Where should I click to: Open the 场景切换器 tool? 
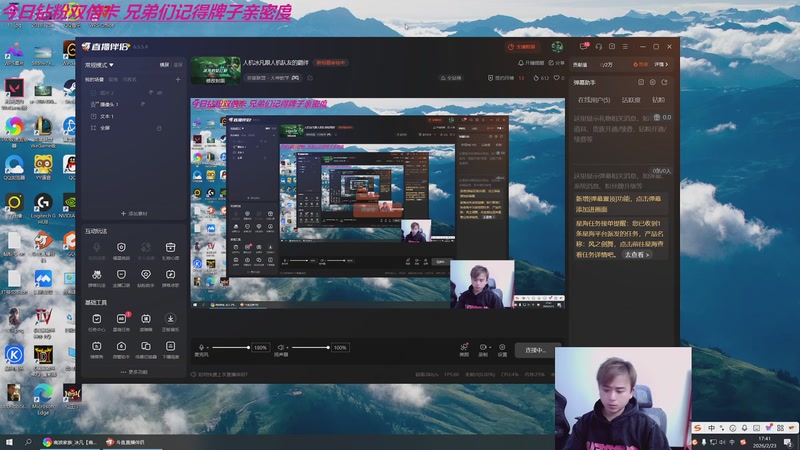tap(146, 349)
